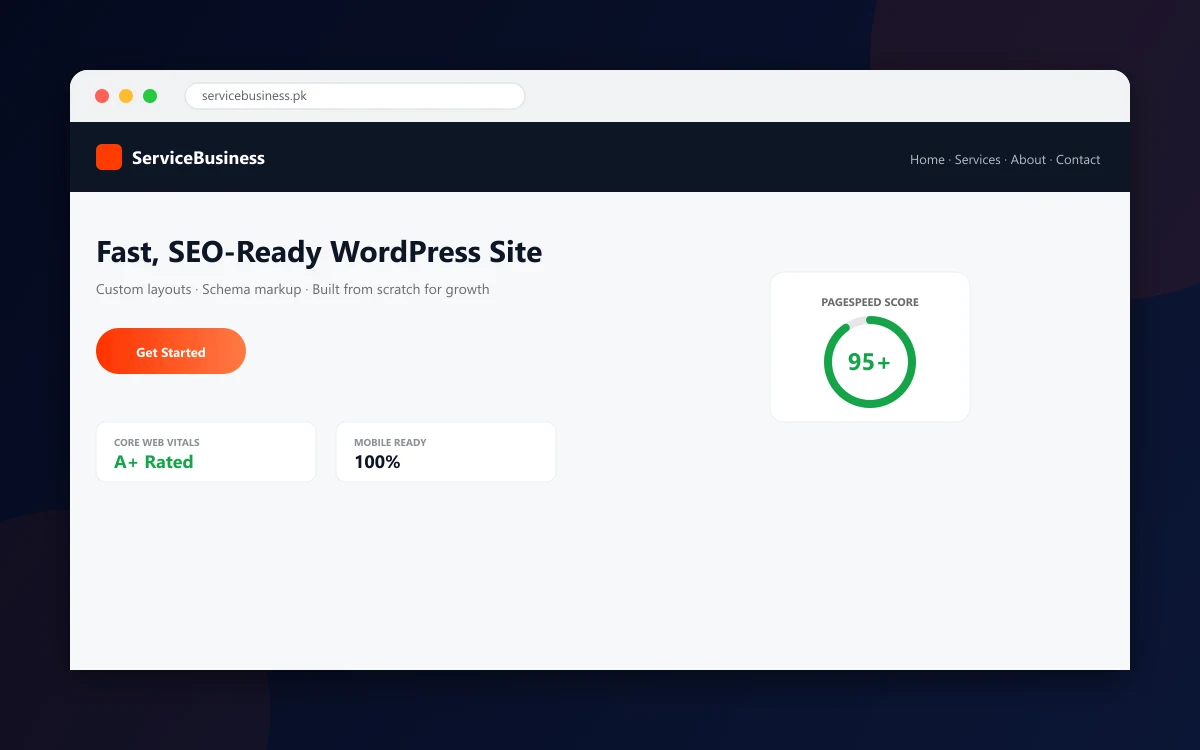Click the MOBILE READY label
1200x750 pixels.
[390, 442]
